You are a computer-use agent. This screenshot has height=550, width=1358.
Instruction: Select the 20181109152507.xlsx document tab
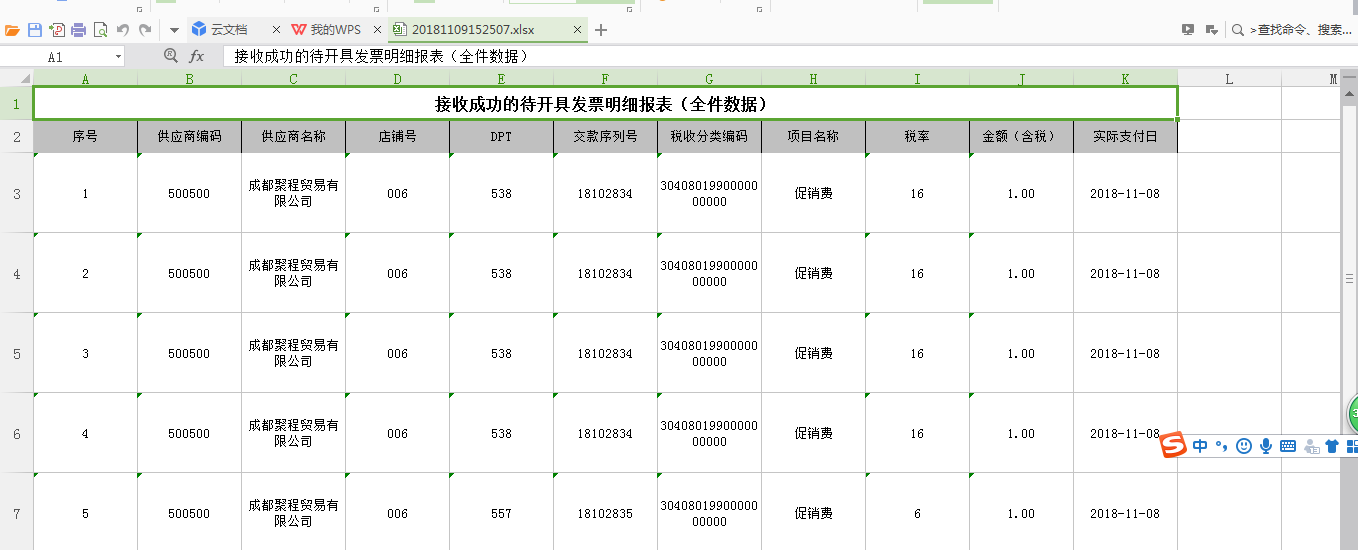(x=473, y=30)
